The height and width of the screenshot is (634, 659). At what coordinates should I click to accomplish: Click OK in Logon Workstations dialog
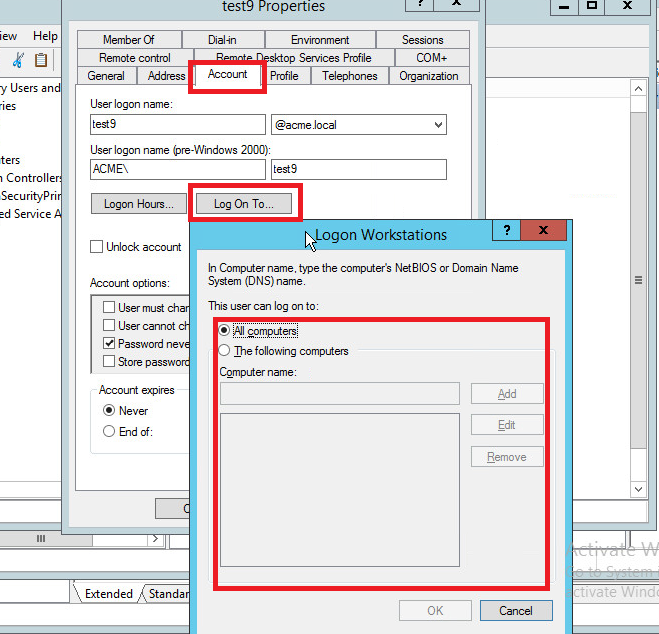tap(435, 610)
